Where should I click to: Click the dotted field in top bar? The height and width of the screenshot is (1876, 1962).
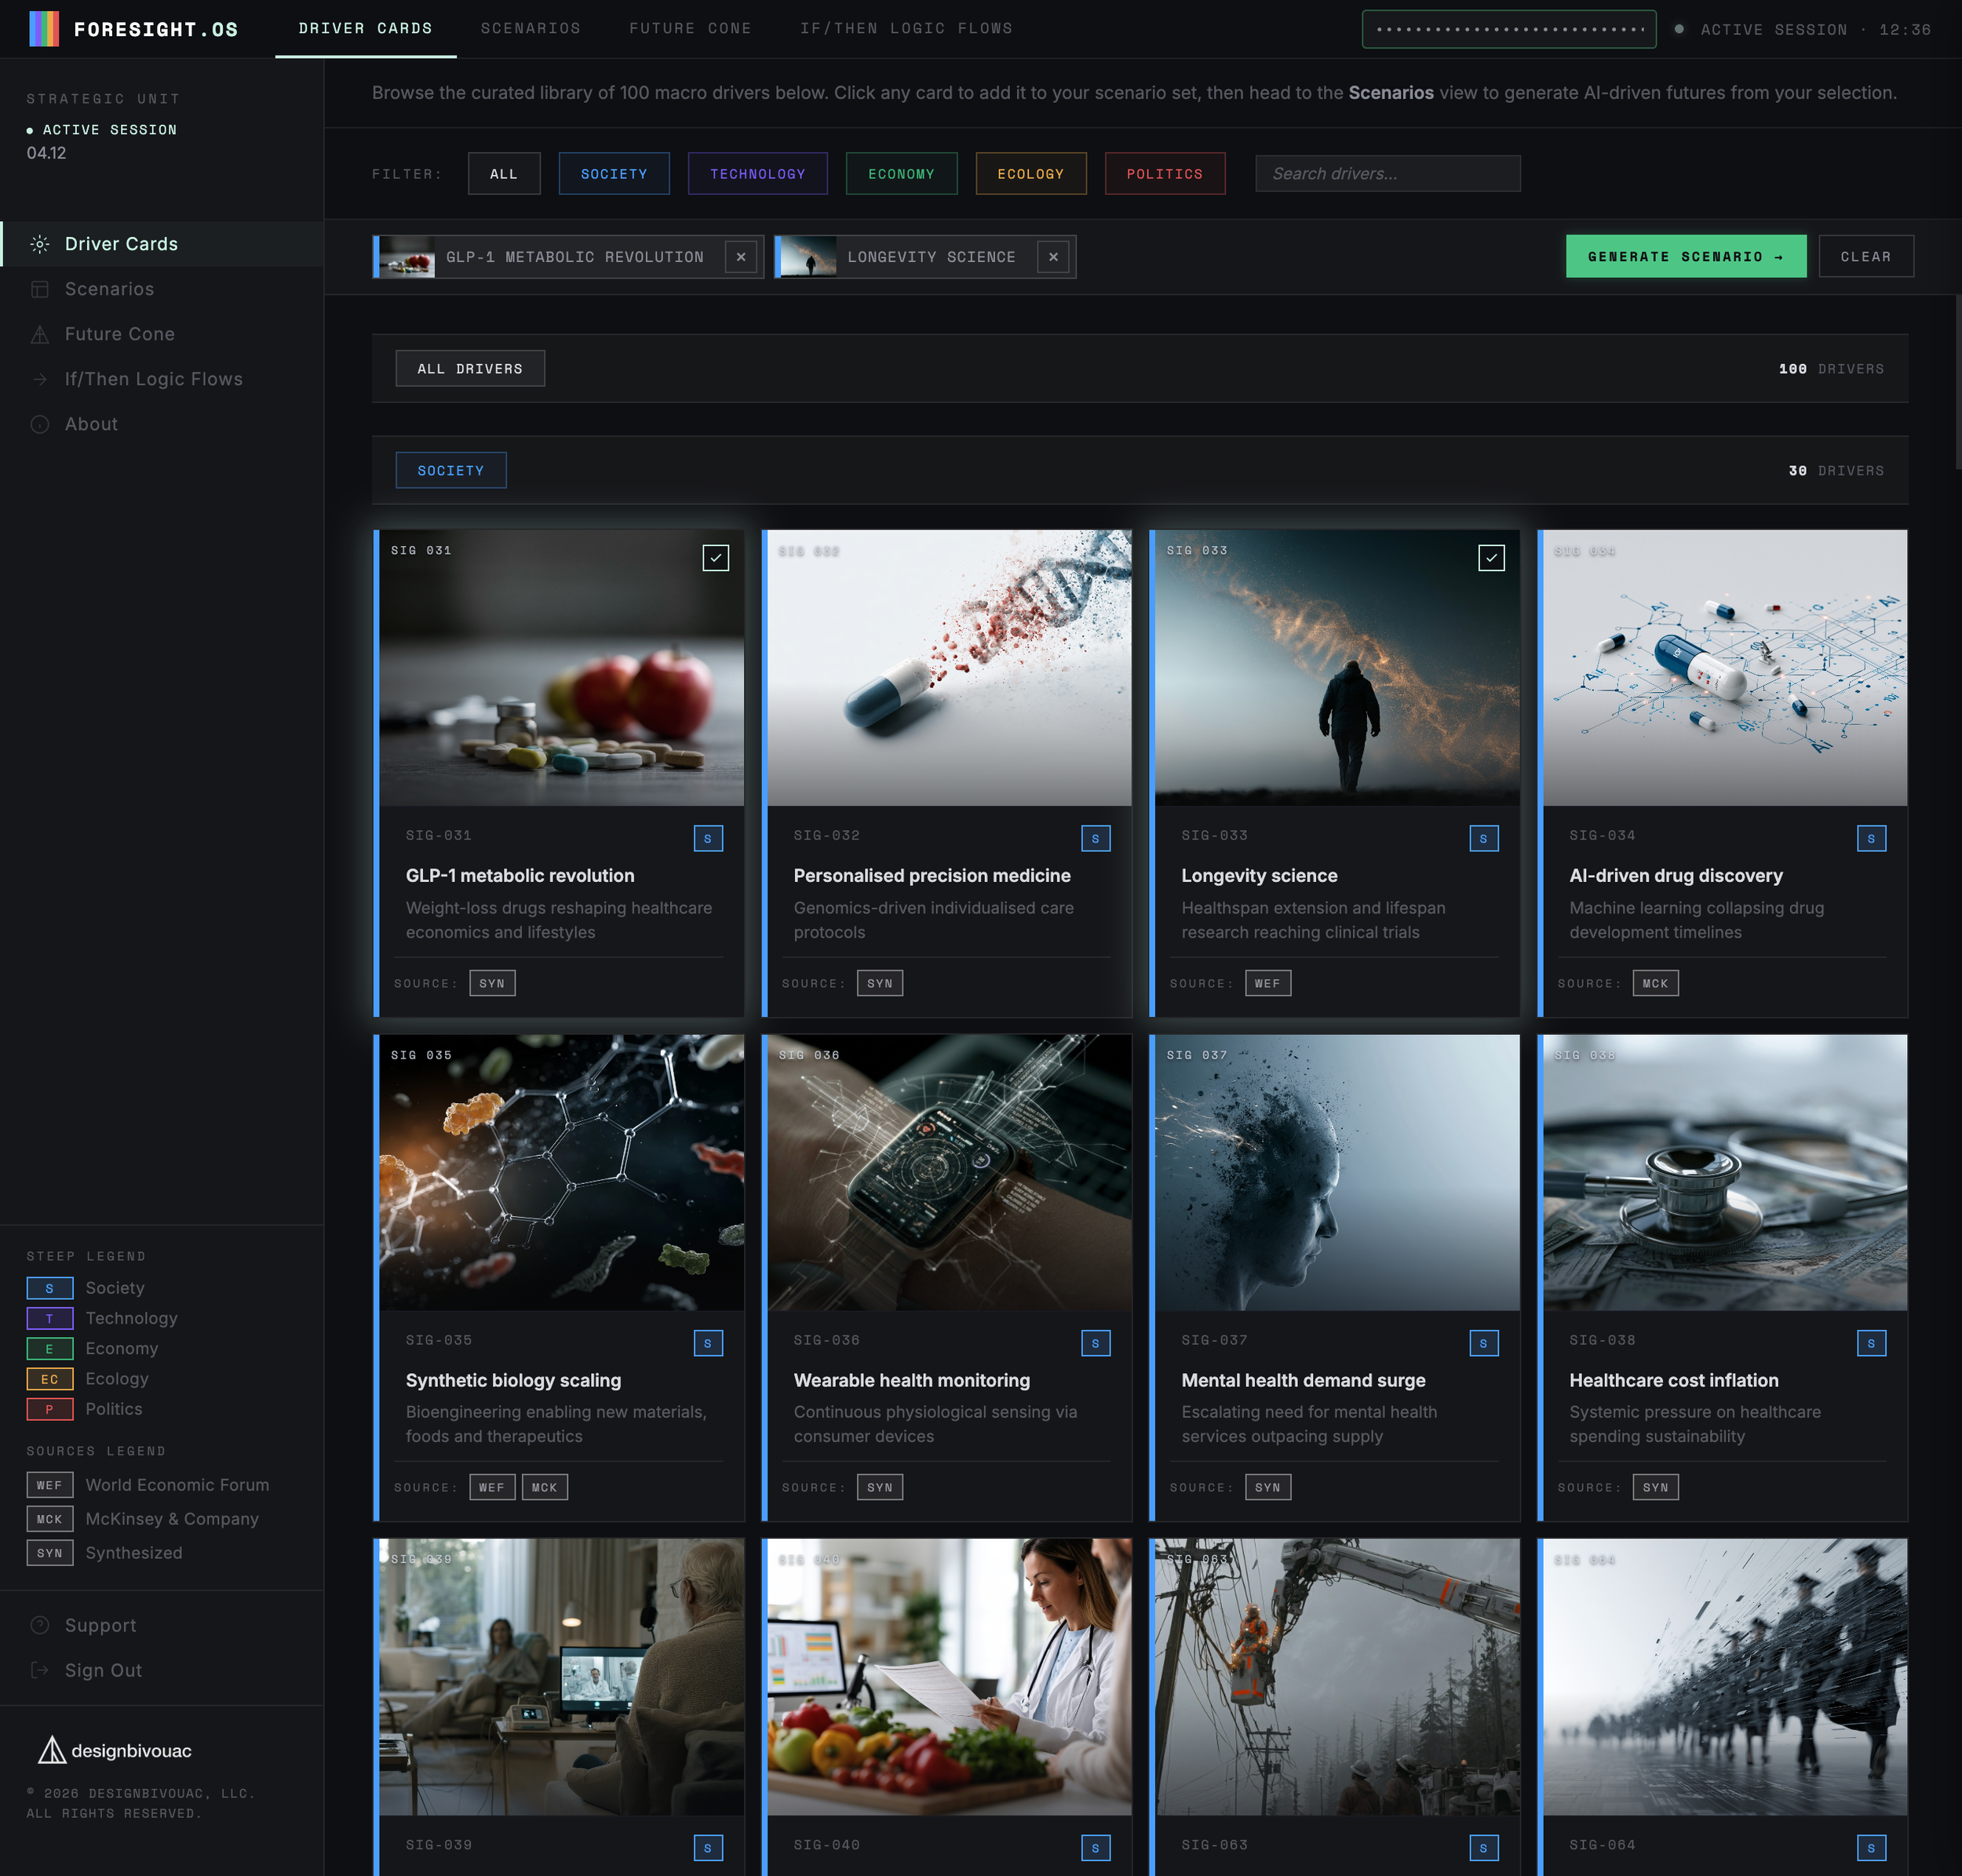(1509, 29)
